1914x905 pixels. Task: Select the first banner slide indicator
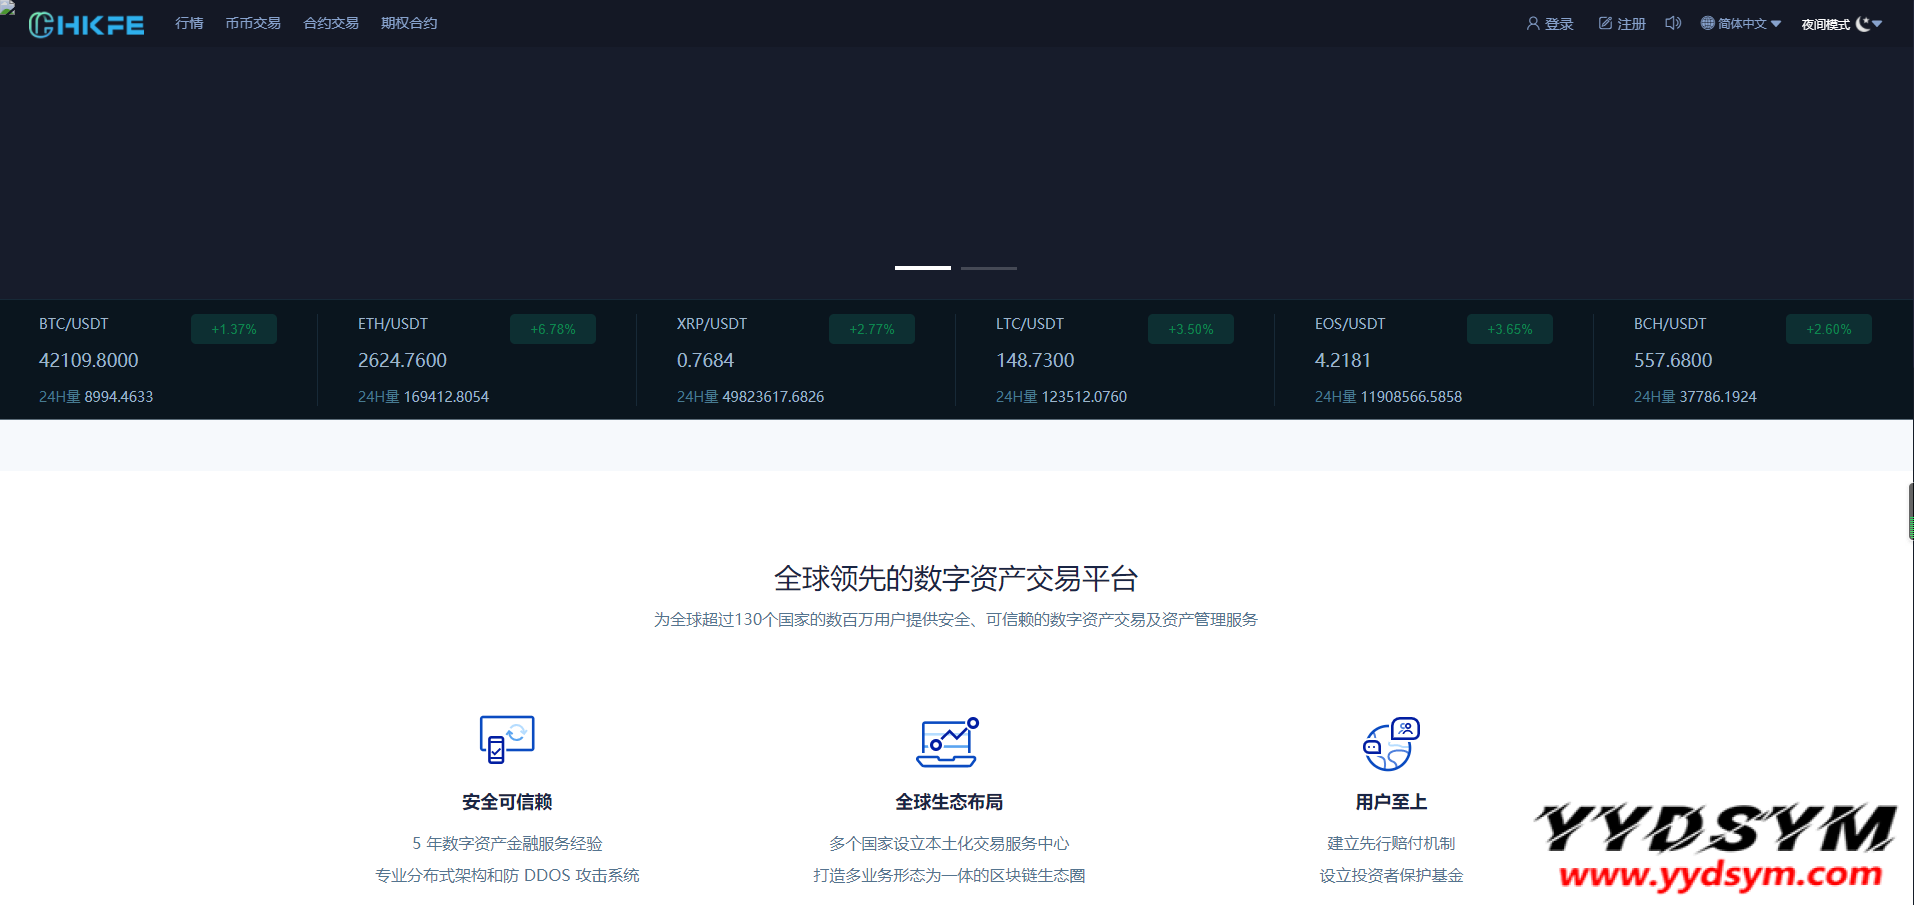[922, 268]
